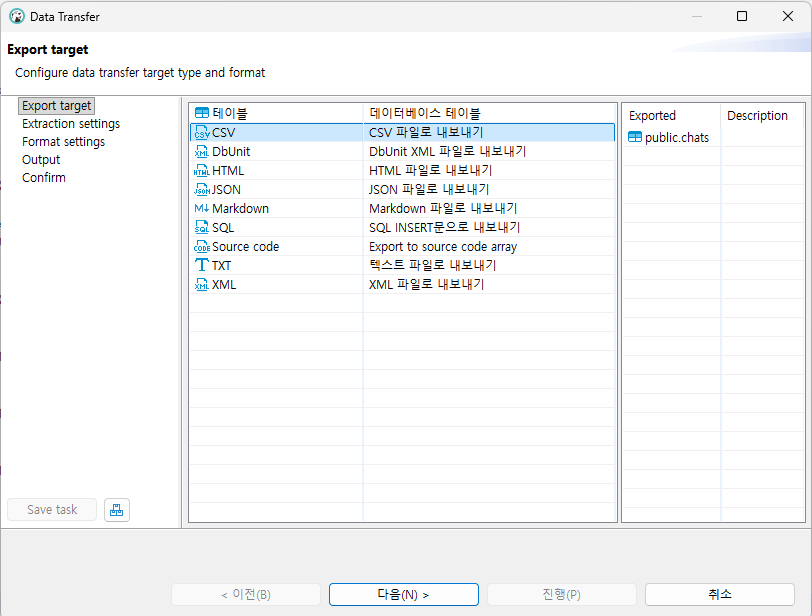Image resolution: width=812 pixels, height=616 pixels.
Task: Click the Data Transfer window title icon
Action: pyautogui.click(x=17, y=17)
